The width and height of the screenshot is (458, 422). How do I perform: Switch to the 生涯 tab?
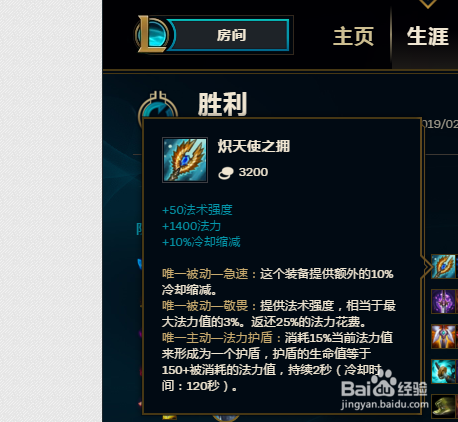[x=428, y=36]
